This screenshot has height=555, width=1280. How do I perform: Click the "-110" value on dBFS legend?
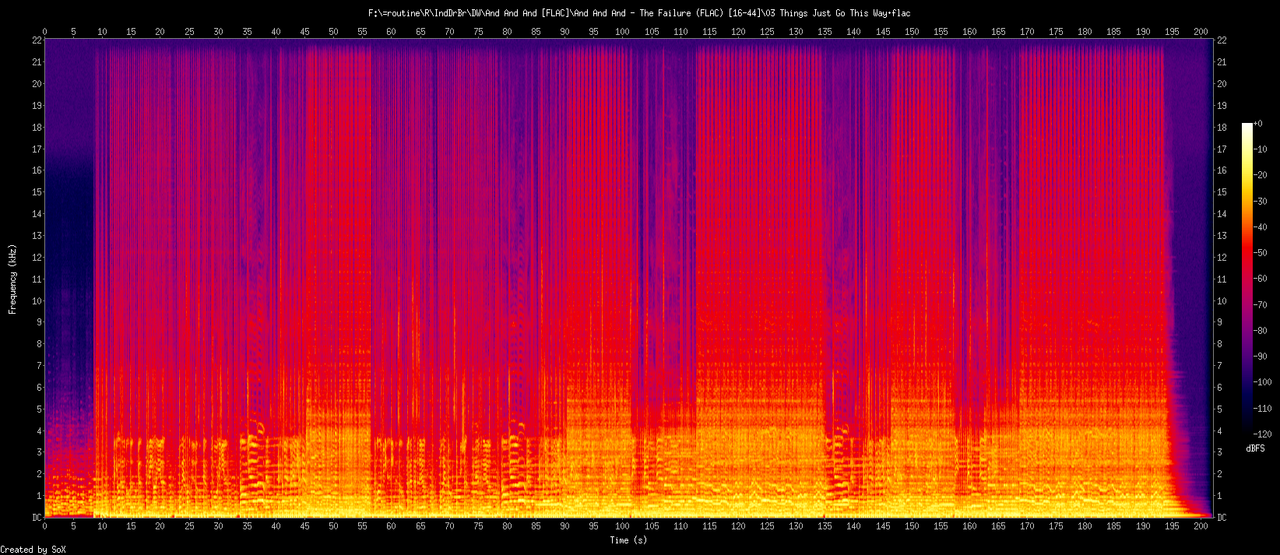[x=1264, y=408]
